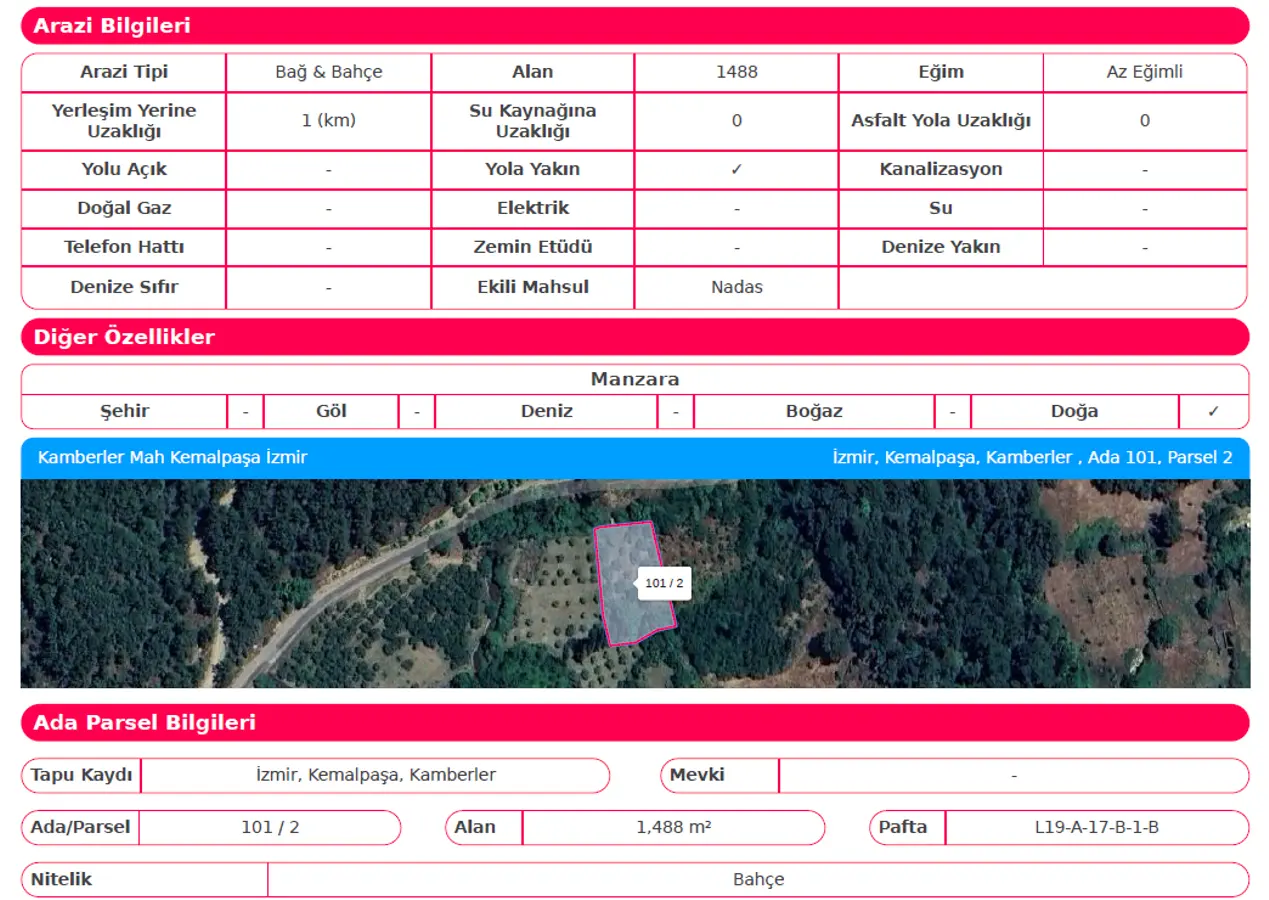This screenshot has height=900, width=1269.
Task: Click the Bağ & Bahçe land type cell
Action: point(328,73)
